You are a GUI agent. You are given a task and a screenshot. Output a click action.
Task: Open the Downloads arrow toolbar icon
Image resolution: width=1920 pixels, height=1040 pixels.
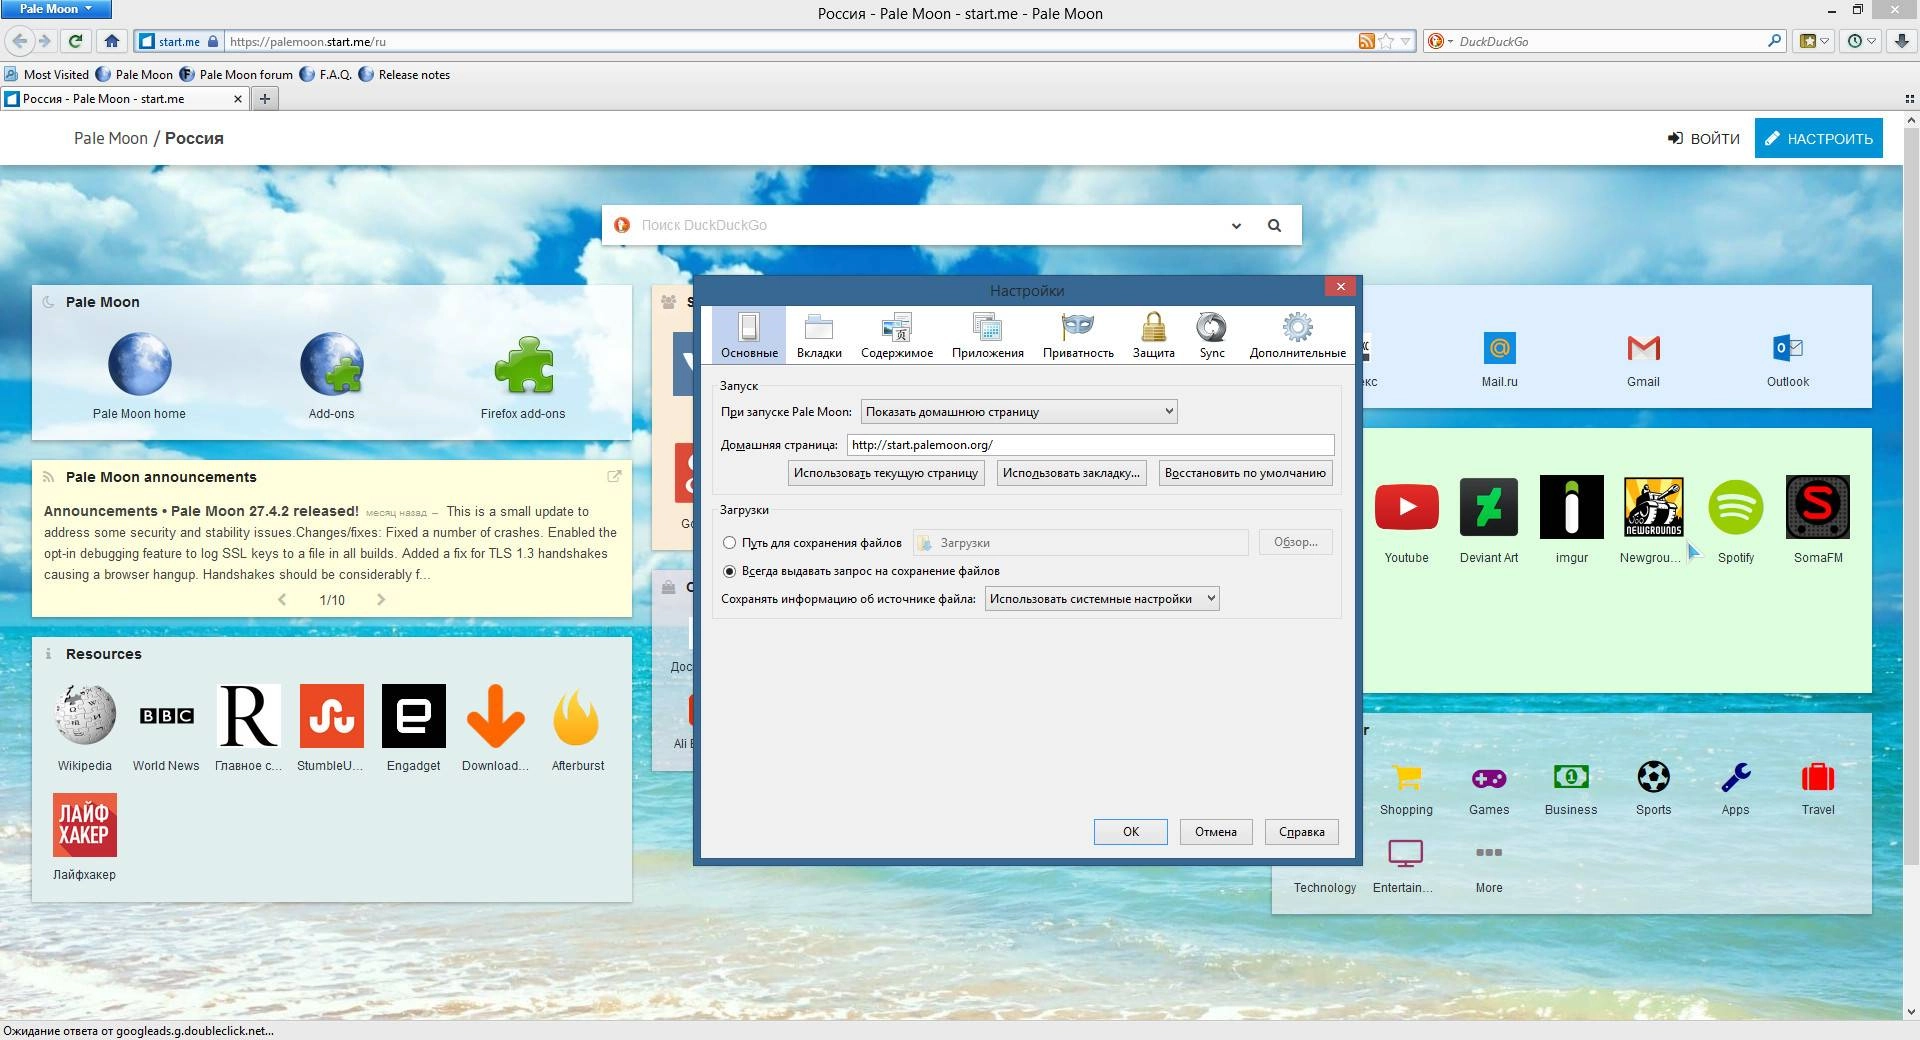coord(1903,41)
